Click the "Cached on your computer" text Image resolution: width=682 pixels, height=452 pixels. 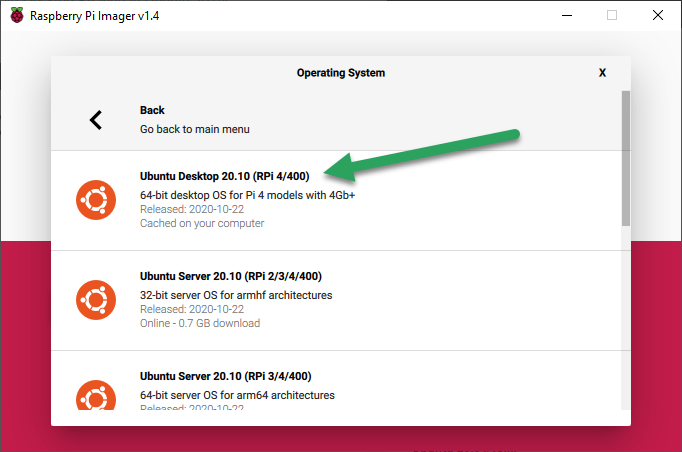(202, 223)
